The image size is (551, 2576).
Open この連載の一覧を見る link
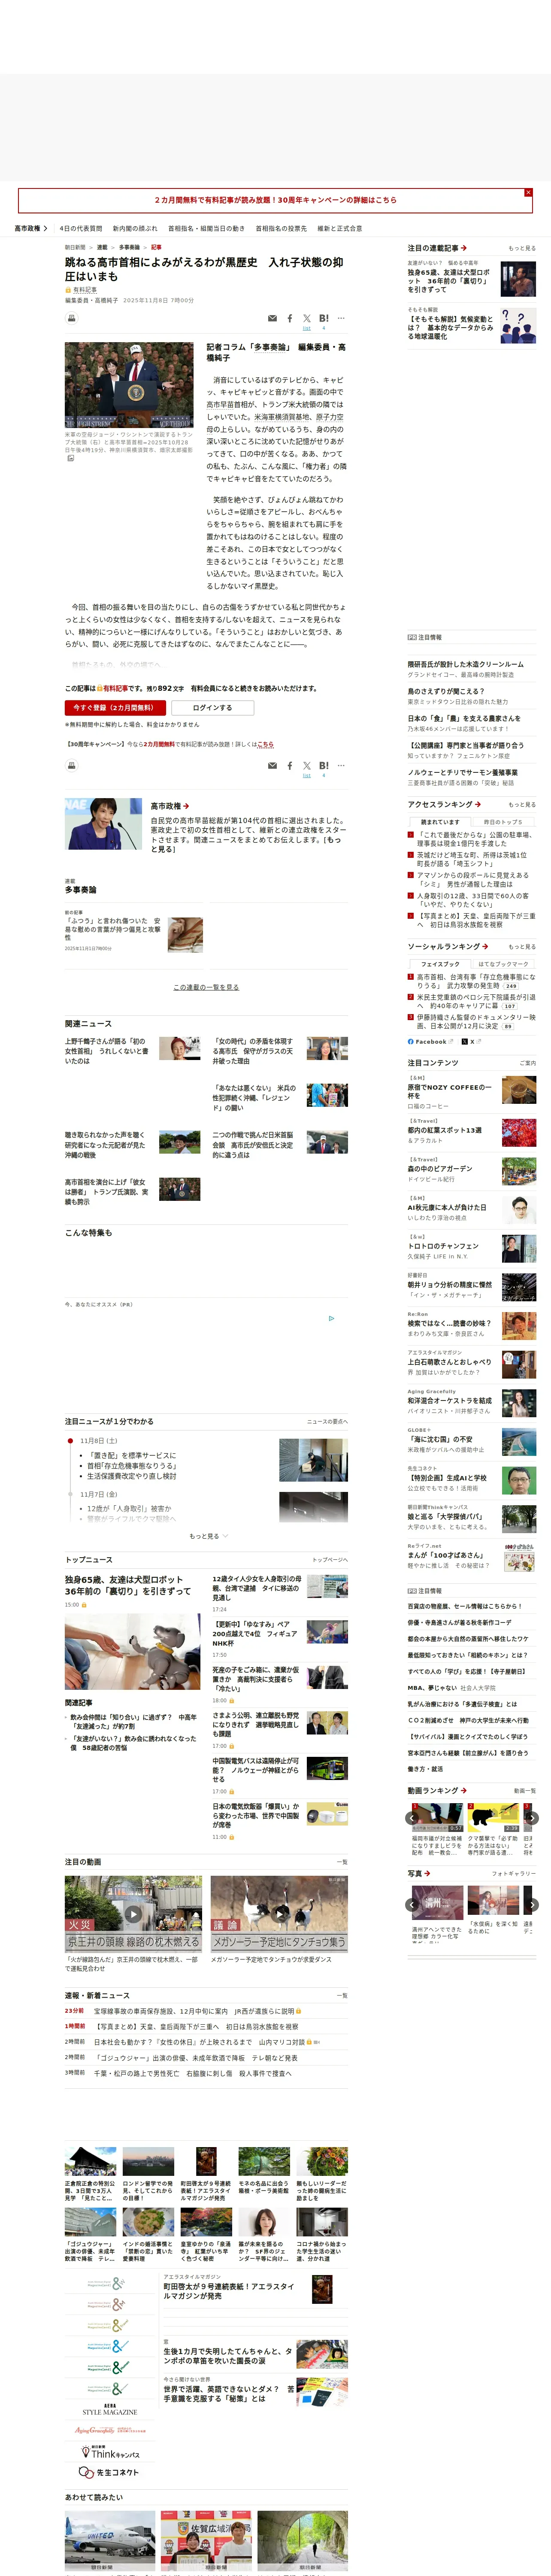(x=206, y=987)
